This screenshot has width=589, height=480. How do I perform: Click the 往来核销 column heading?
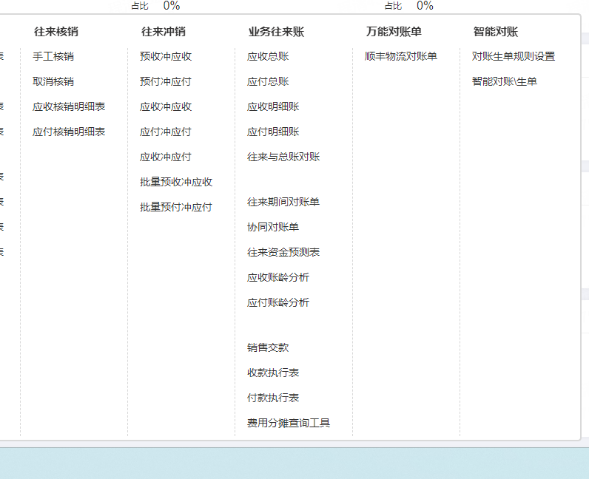coord(56,32)
